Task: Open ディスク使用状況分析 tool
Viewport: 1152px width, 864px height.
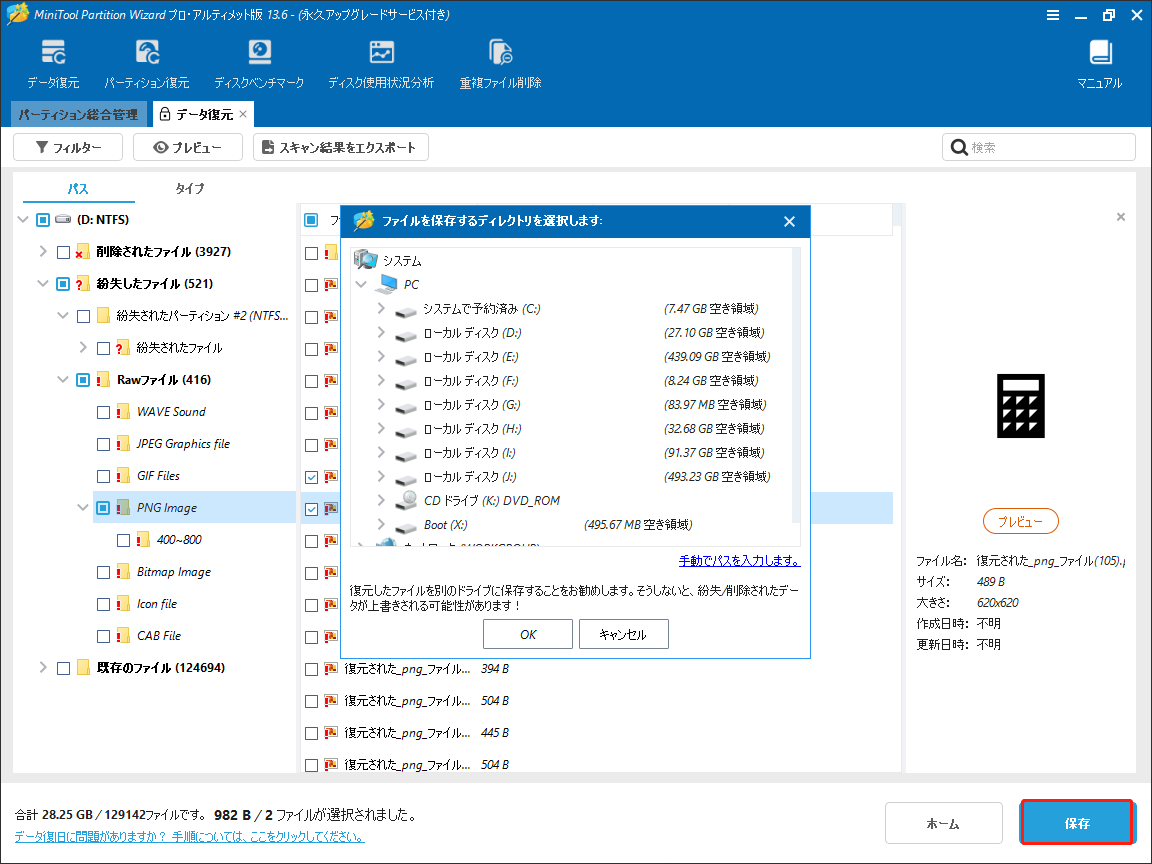Action: (x=381, y=65)
